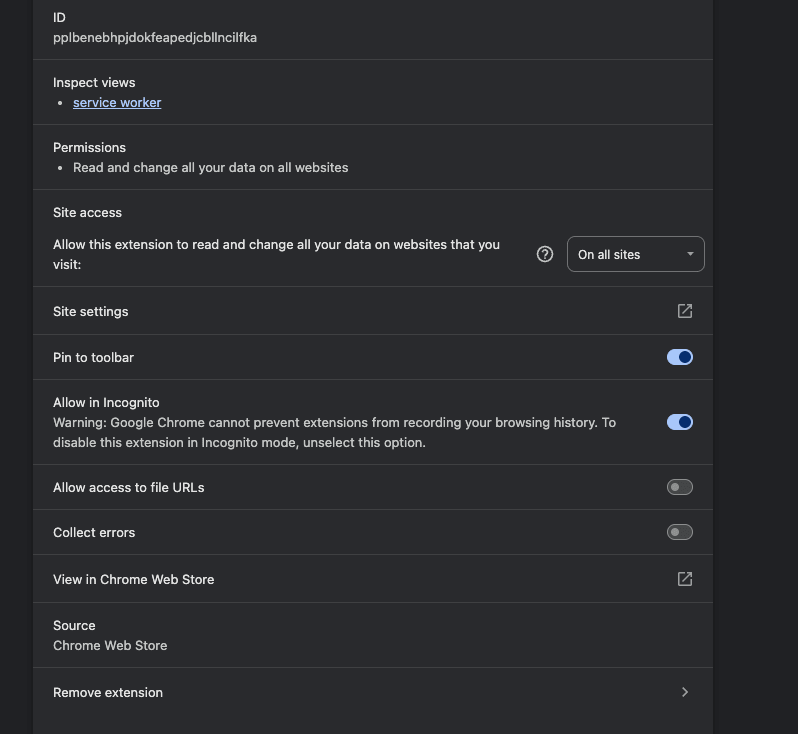Turn on the Collect errors switch
Screen dimensions: 798x734
click(680, 532)
